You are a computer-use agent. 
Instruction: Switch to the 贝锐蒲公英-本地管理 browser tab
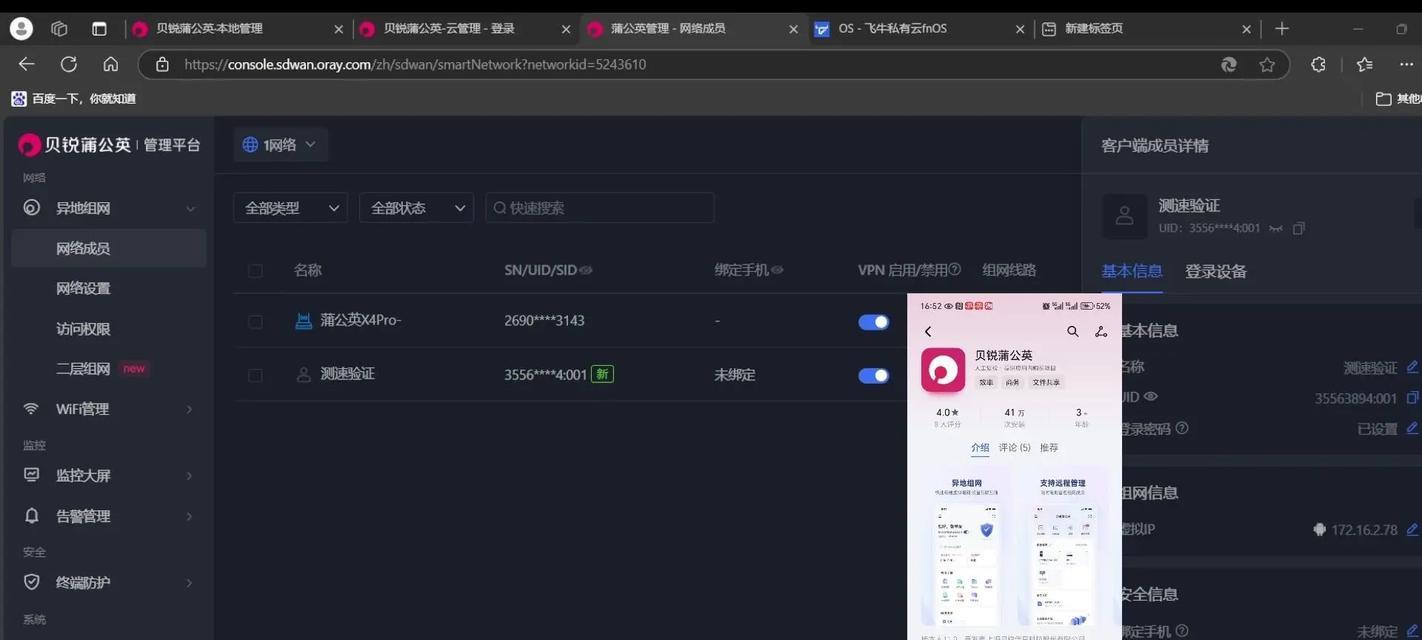click(x=238, y=29)
